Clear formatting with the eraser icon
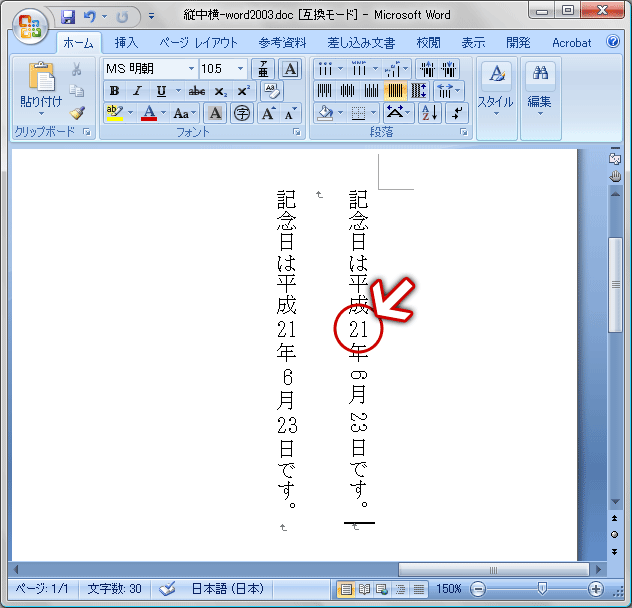The width and height of the screenshot is (632, 608). point(272,91)
